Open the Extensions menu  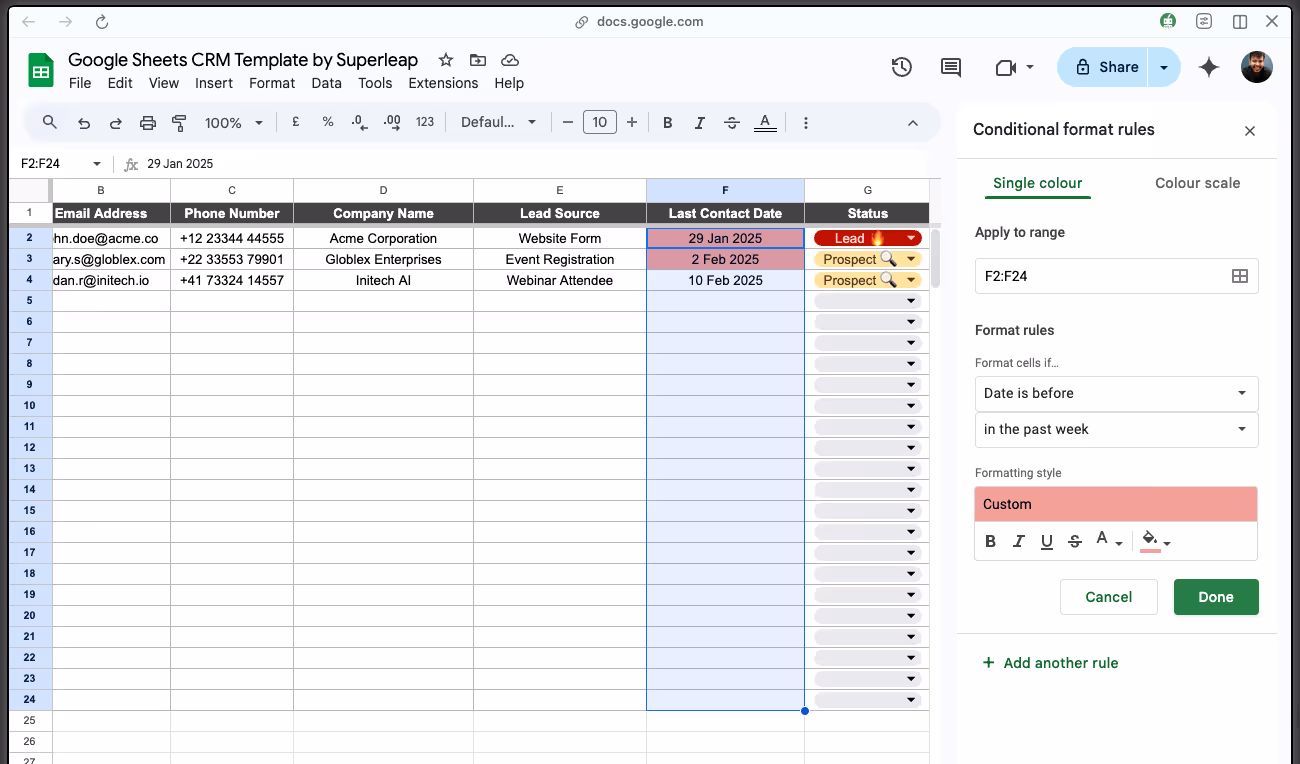443,83
